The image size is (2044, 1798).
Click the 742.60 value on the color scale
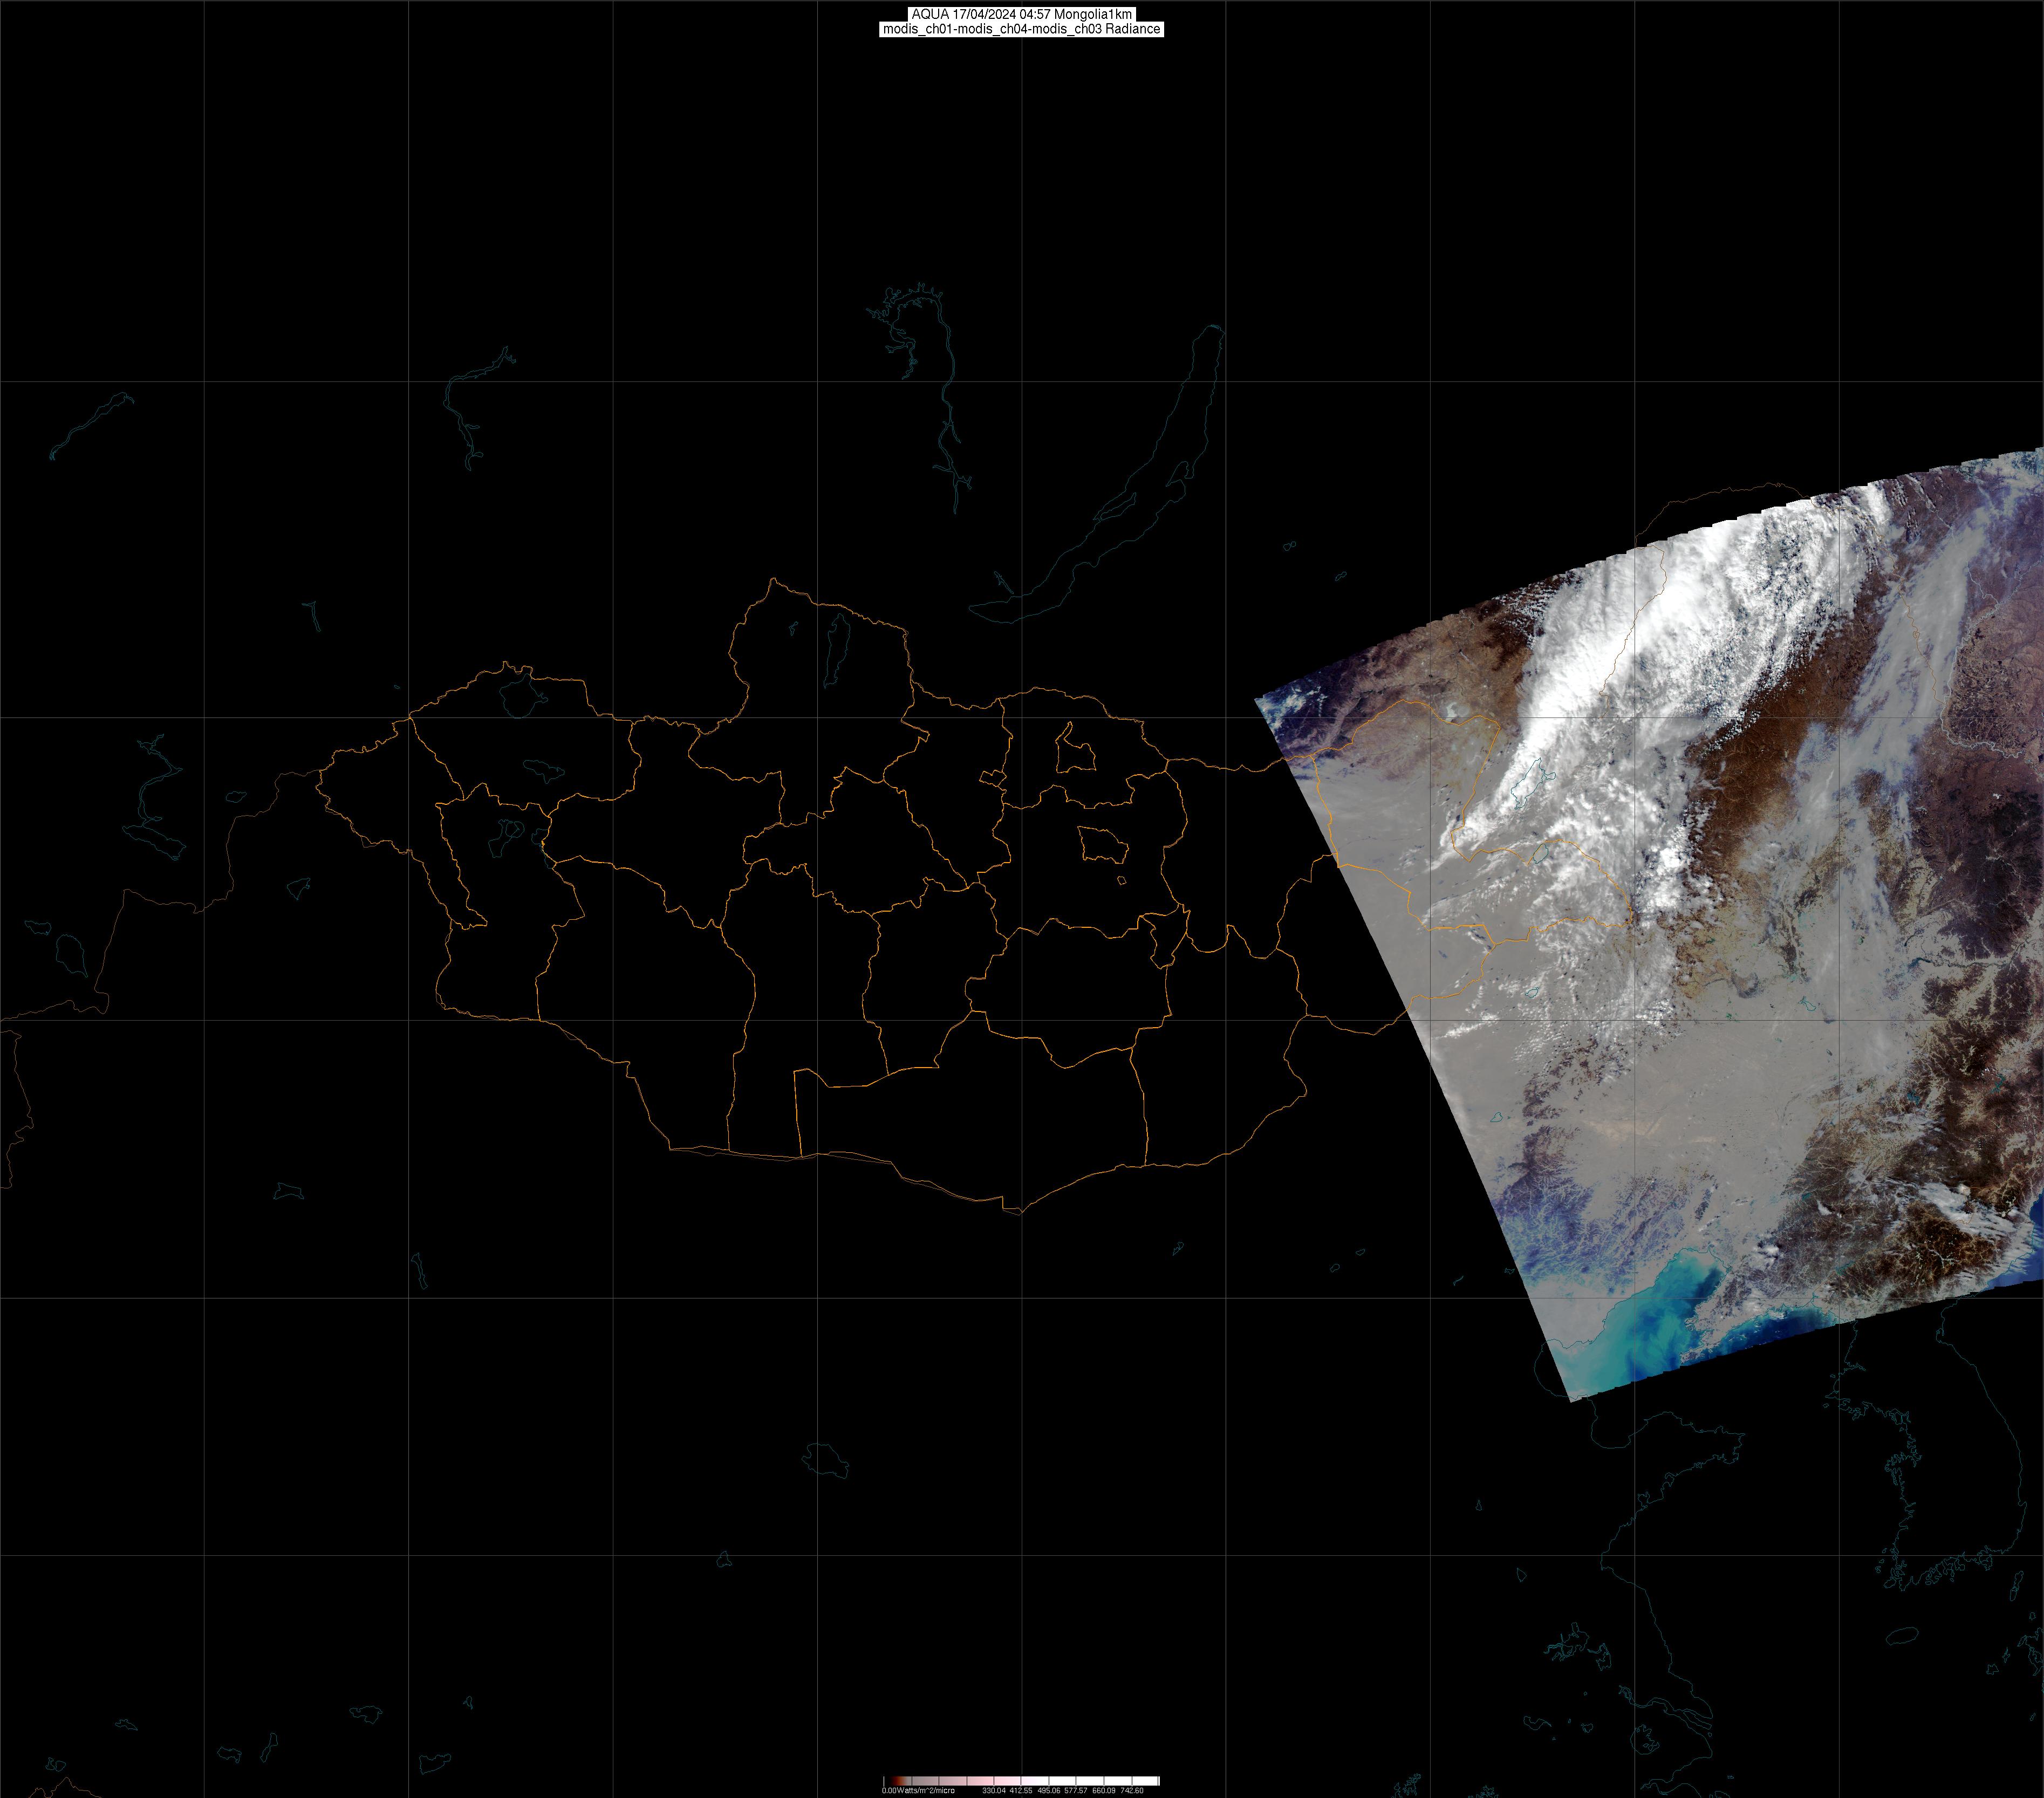1132,1790
